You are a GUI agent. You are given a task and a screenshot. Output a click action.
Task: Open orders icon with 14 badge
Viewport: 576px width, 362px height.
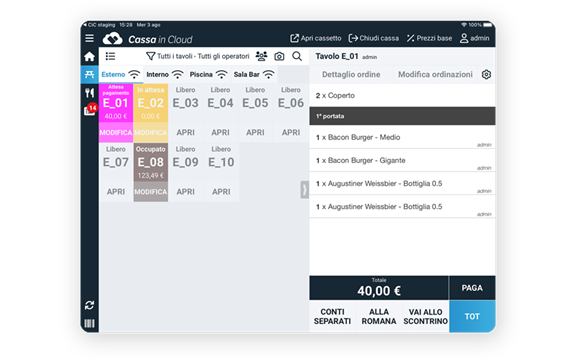click(x=90, y=110)
